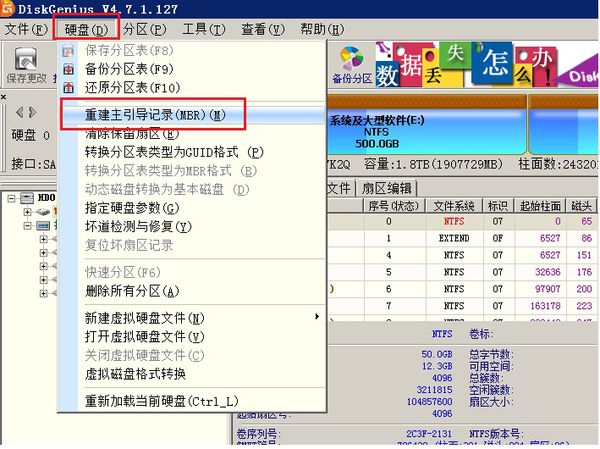Screen dimensions: 600x449
Task: Select 重建主引导记录(MBR) menu entry
Action: click(x=192, y=115)
